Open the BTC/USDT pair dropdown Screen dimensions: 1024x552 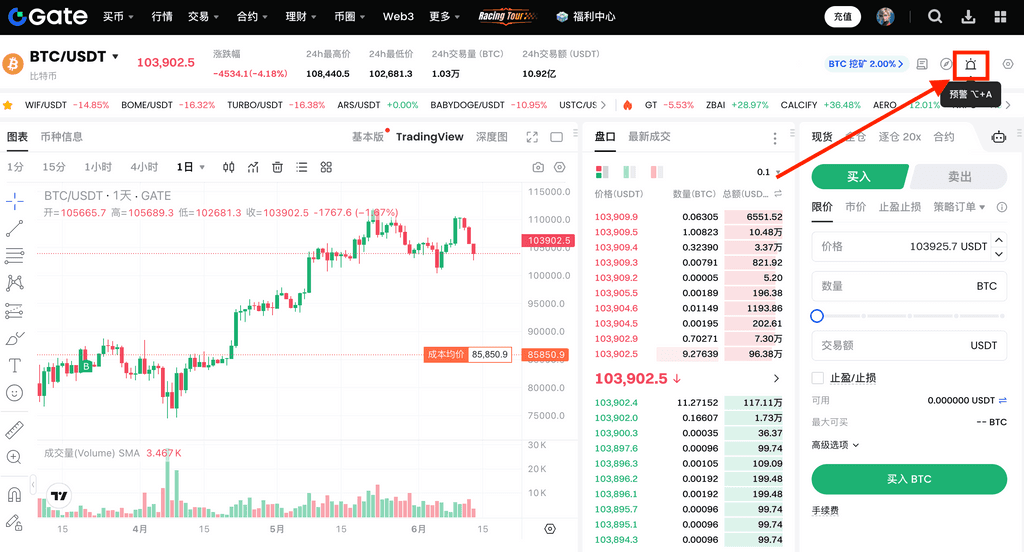[115, 57]
